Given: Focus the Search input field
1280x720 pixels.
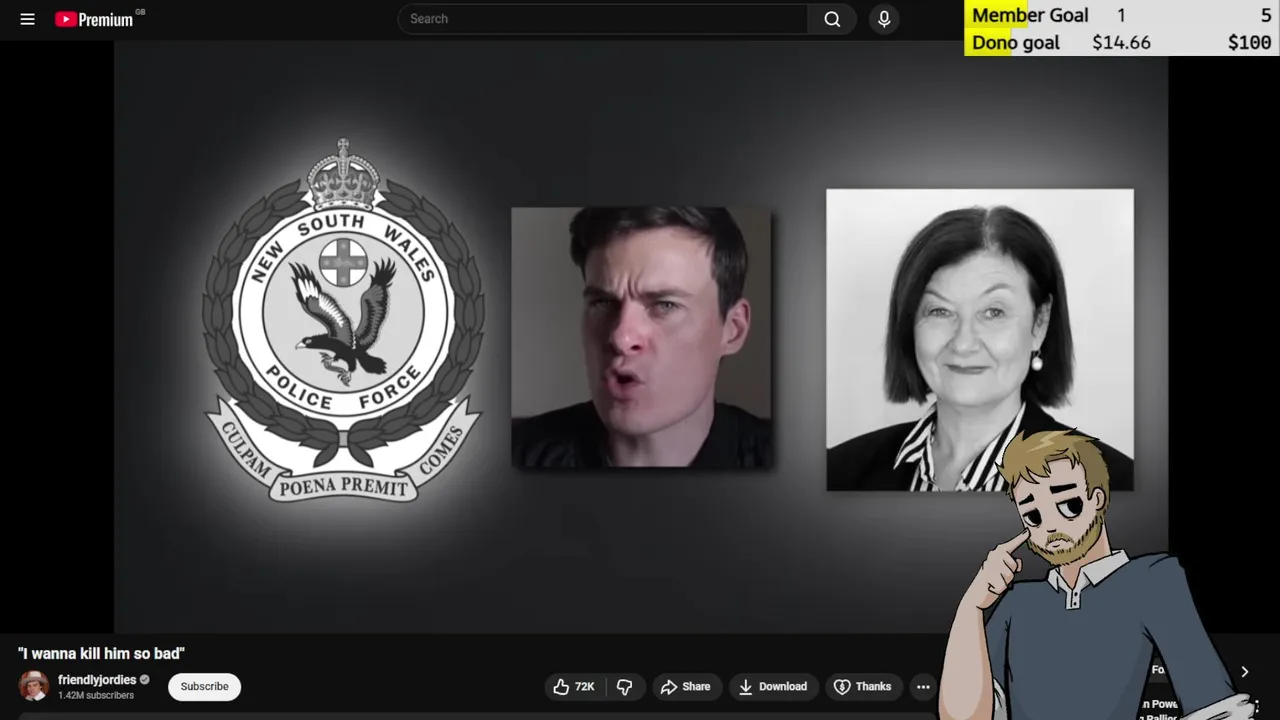Looking at the screenshot, I should click(603, 19).
